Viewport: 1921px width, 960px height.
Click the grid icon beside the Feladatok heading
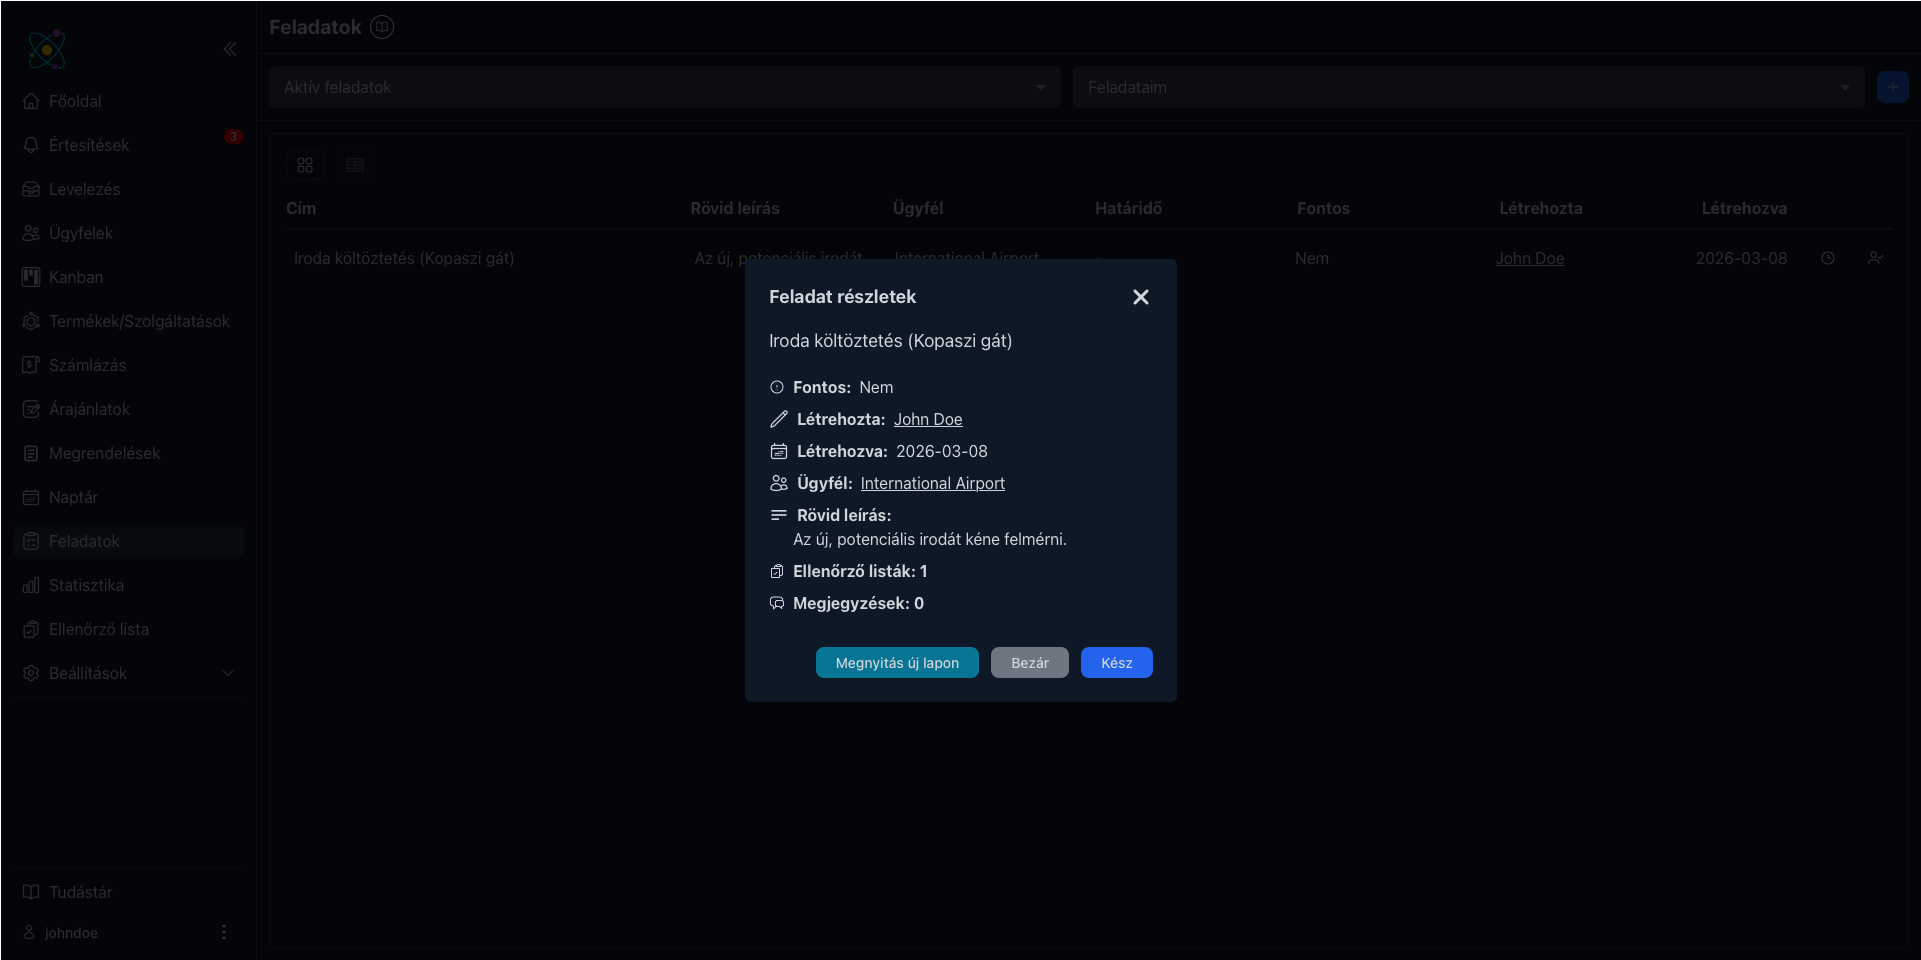(381, 26)
